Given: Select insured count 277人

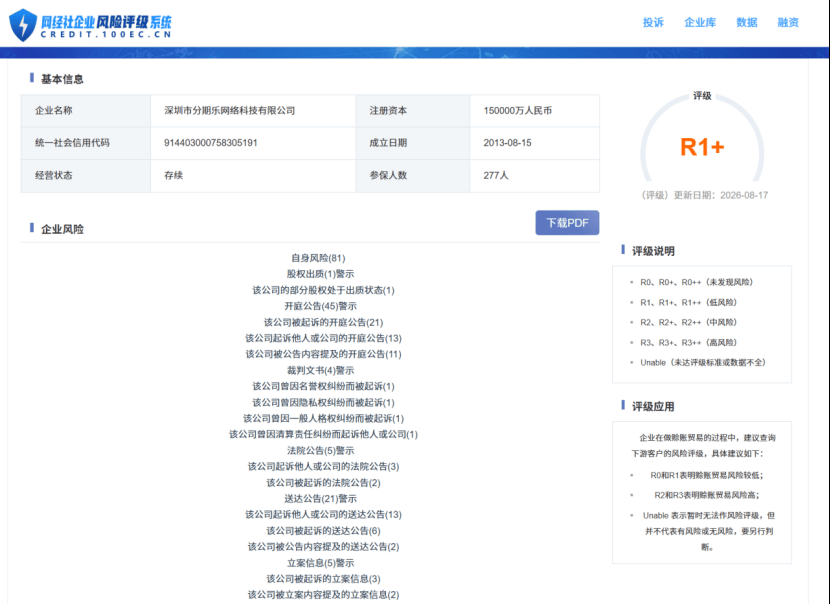Looking at the screenshot, I should click(x=495, y=175).
